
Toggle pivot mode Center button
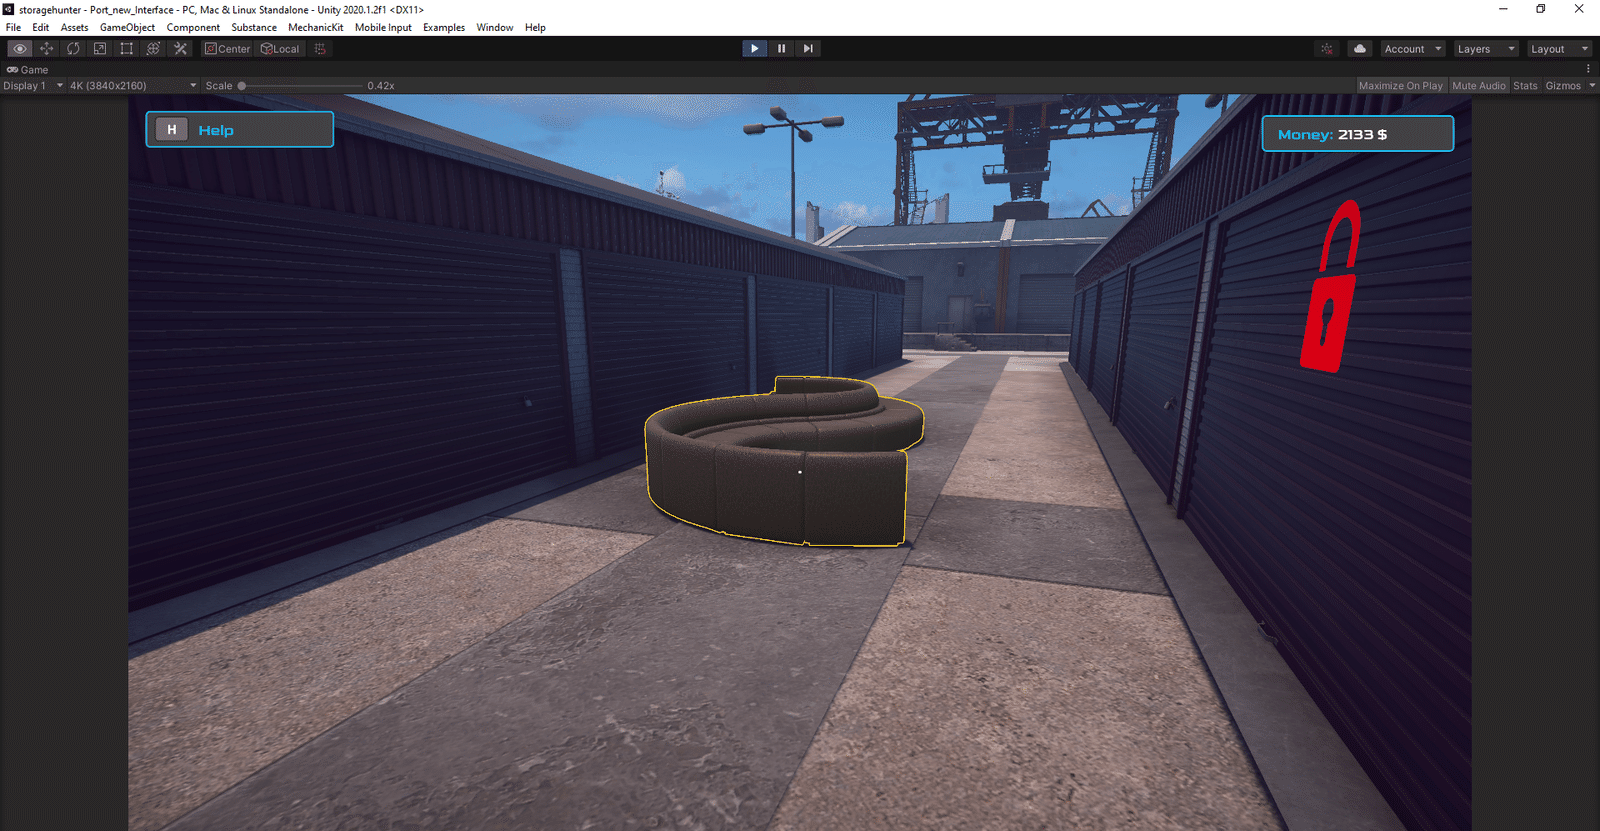[228, 48]
